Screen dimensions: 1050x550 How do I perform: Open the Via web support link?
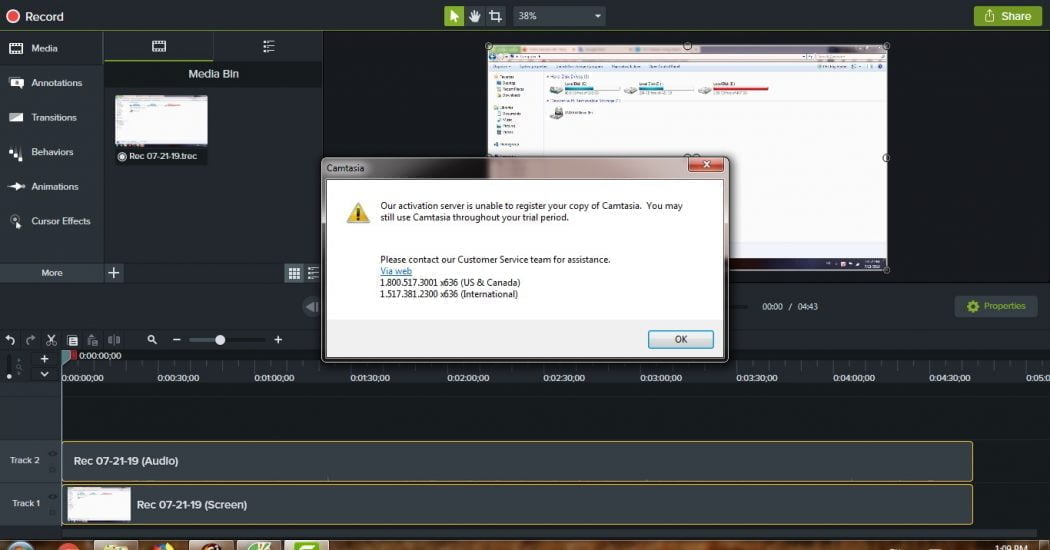[x=396, y=271]
